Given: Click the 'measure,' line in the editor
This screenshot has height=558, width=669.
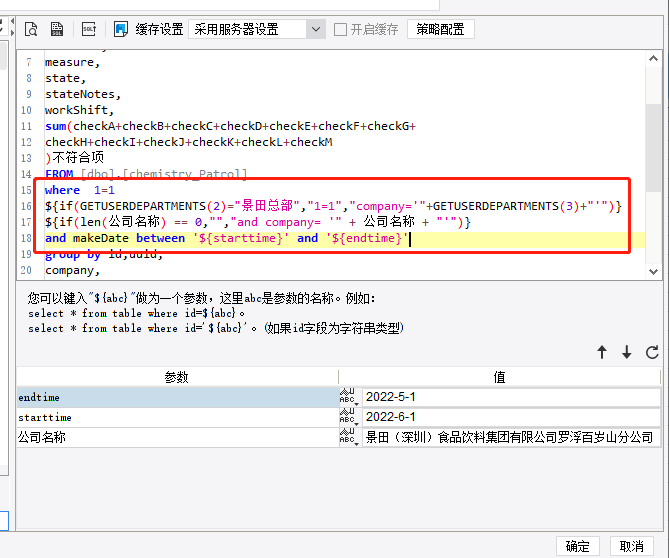Looking at the screenshot, I should [x=73, y=62].
